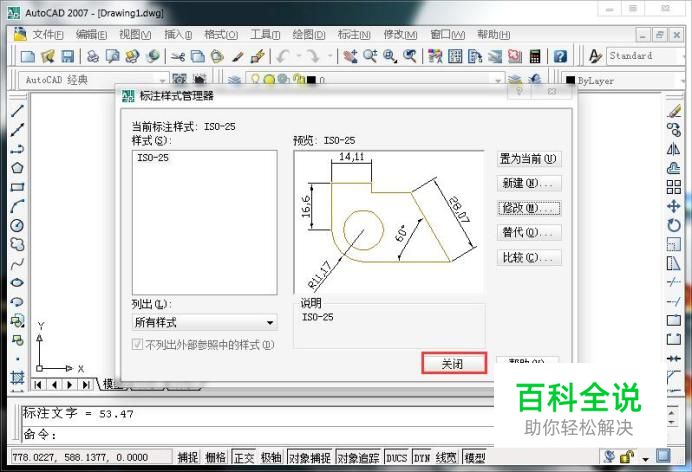Select the Circle drawing tool
Screen dimensions: 692x472
tap(17, 225)
